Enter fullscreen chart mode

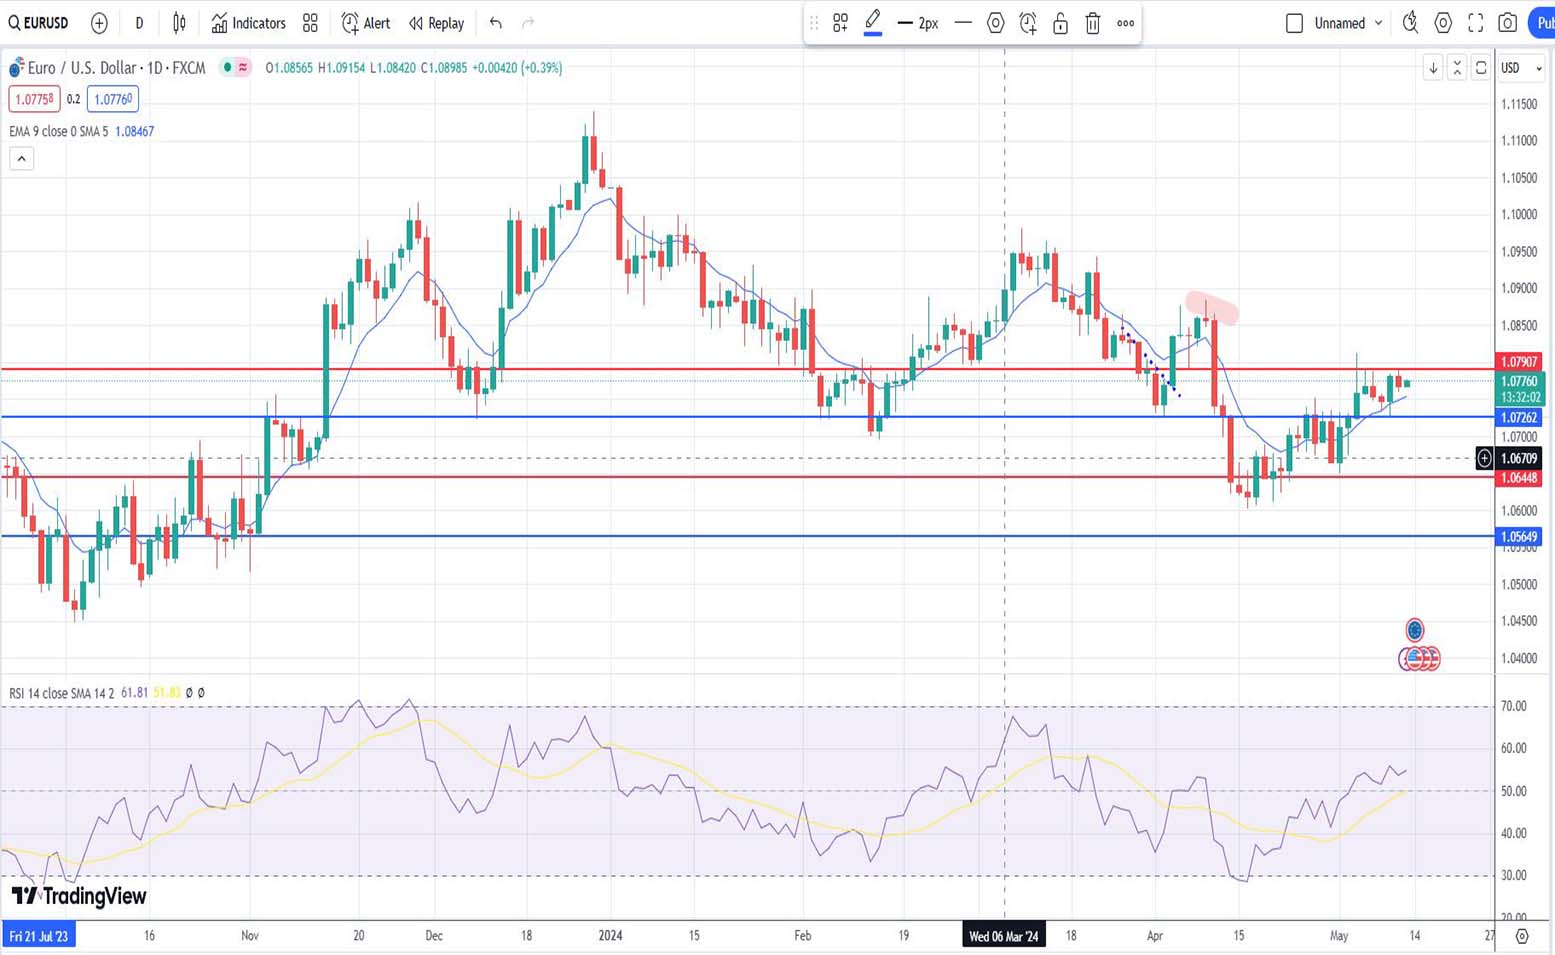point(1475,23)
